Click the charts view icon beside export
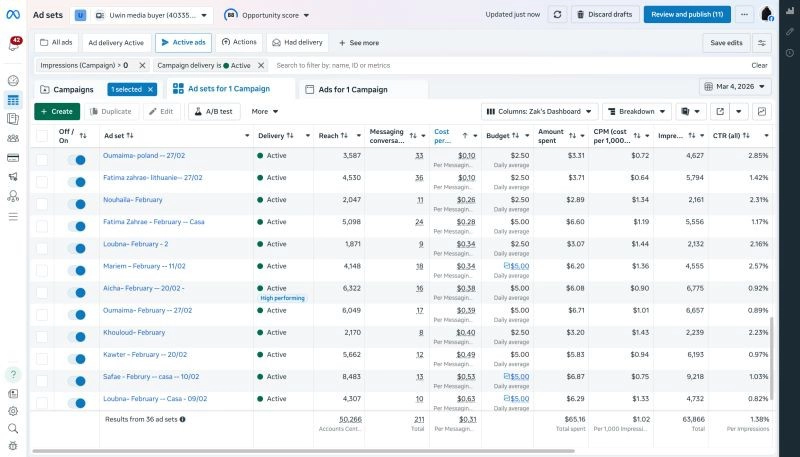The width and height of the screenshot is (800, 457). (762, 112)
